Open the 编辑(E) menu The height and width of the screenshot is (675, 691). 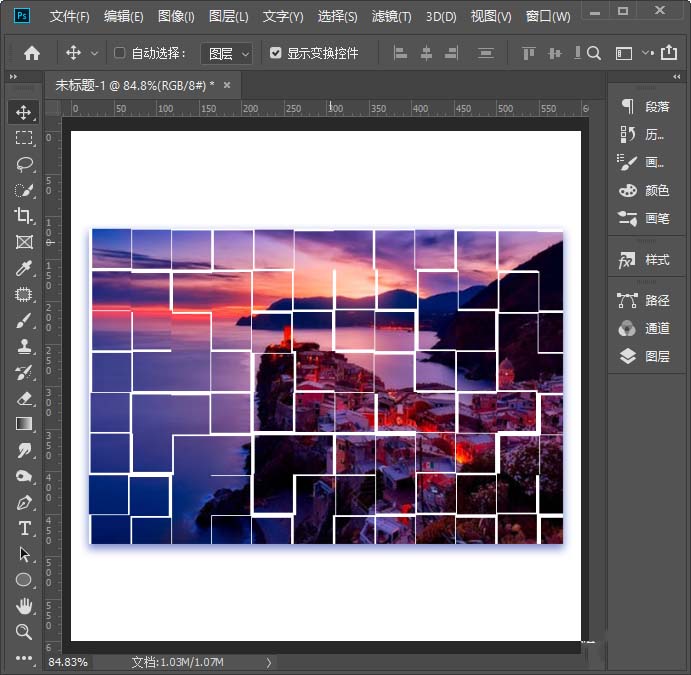tap(124, 16)
